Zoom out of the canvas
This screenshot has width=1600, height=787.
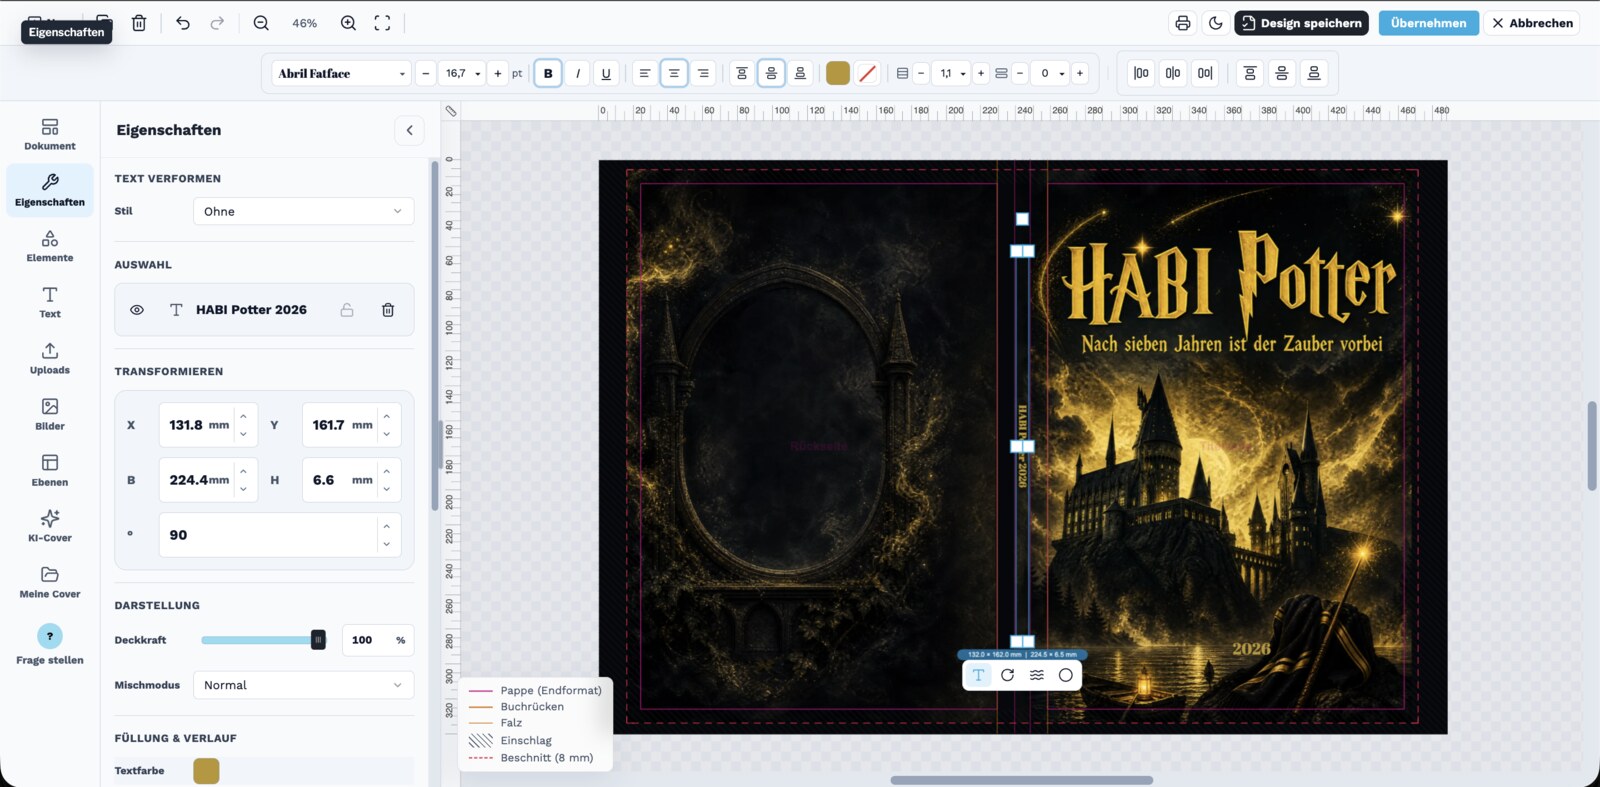pos(261,23)
